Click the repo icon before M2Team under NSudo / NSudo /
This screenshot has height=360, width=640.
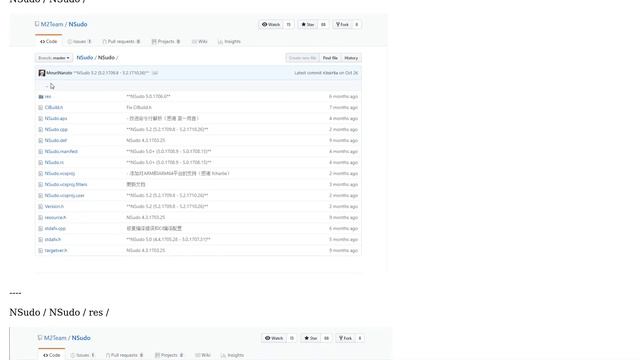point(37,24)
